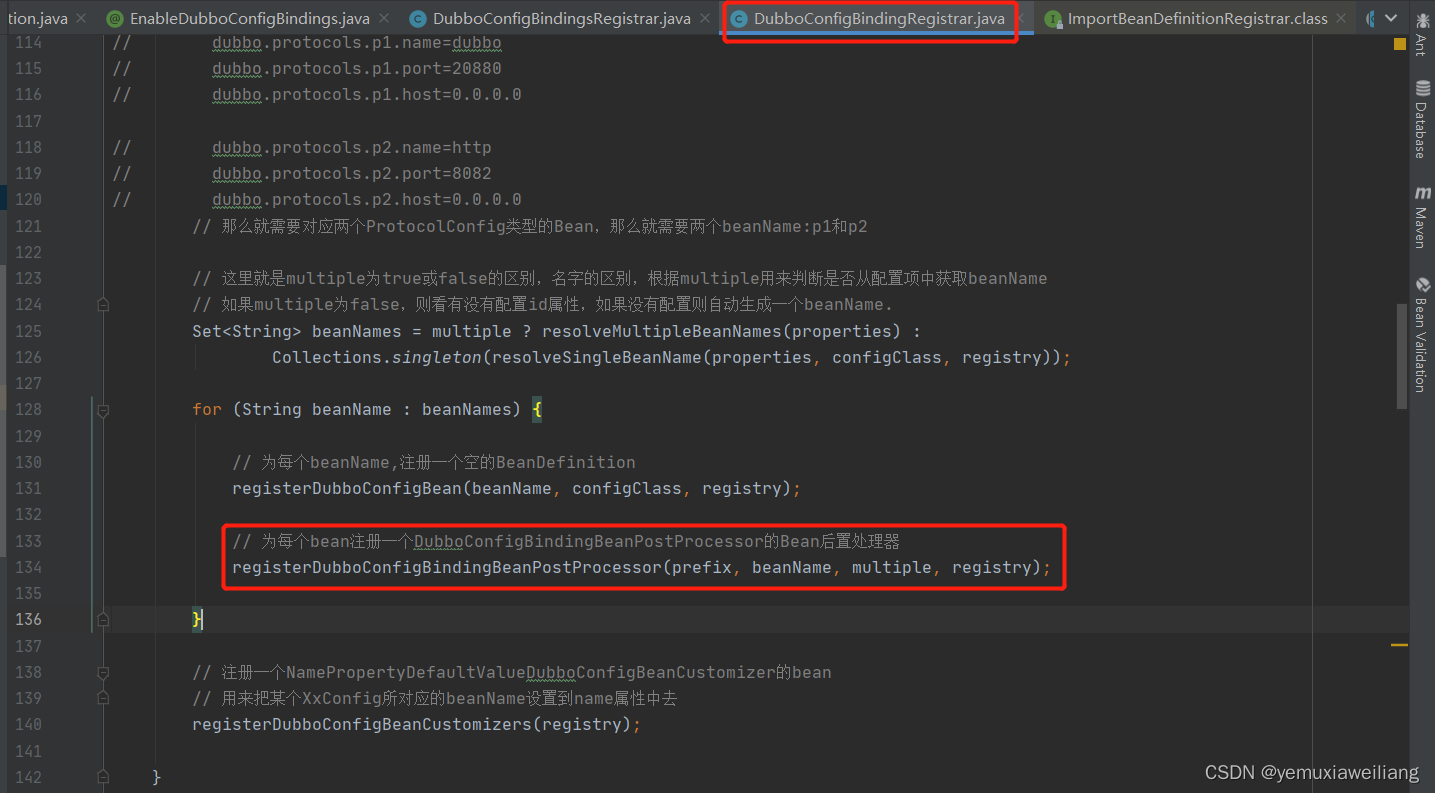Click registerDubboConfigBean call on line 131
The width and height of the screenshot is (1435, 793).
click(x=346, y=488)
